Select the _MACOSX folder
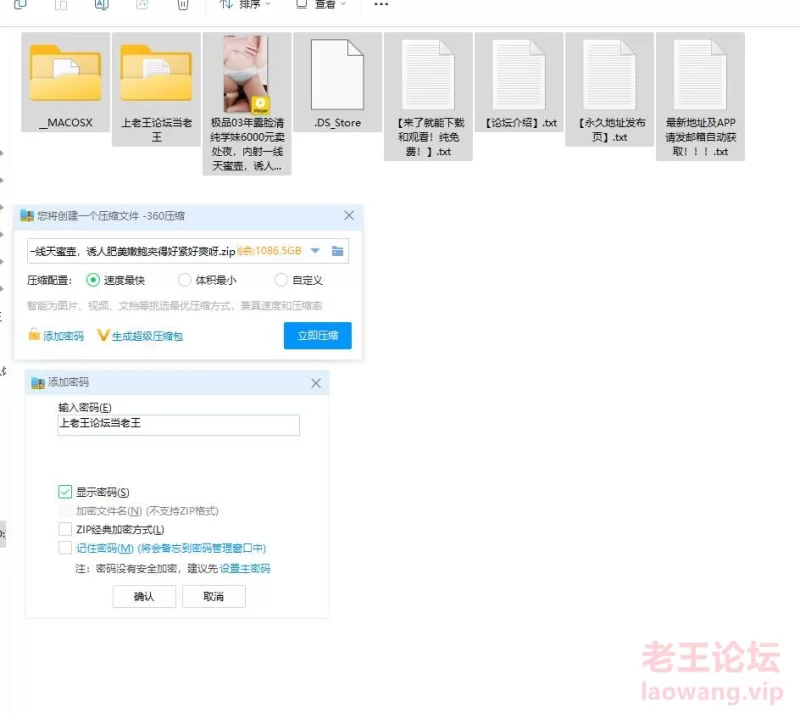This screenshot has width=800, height=713. point(66,82)
